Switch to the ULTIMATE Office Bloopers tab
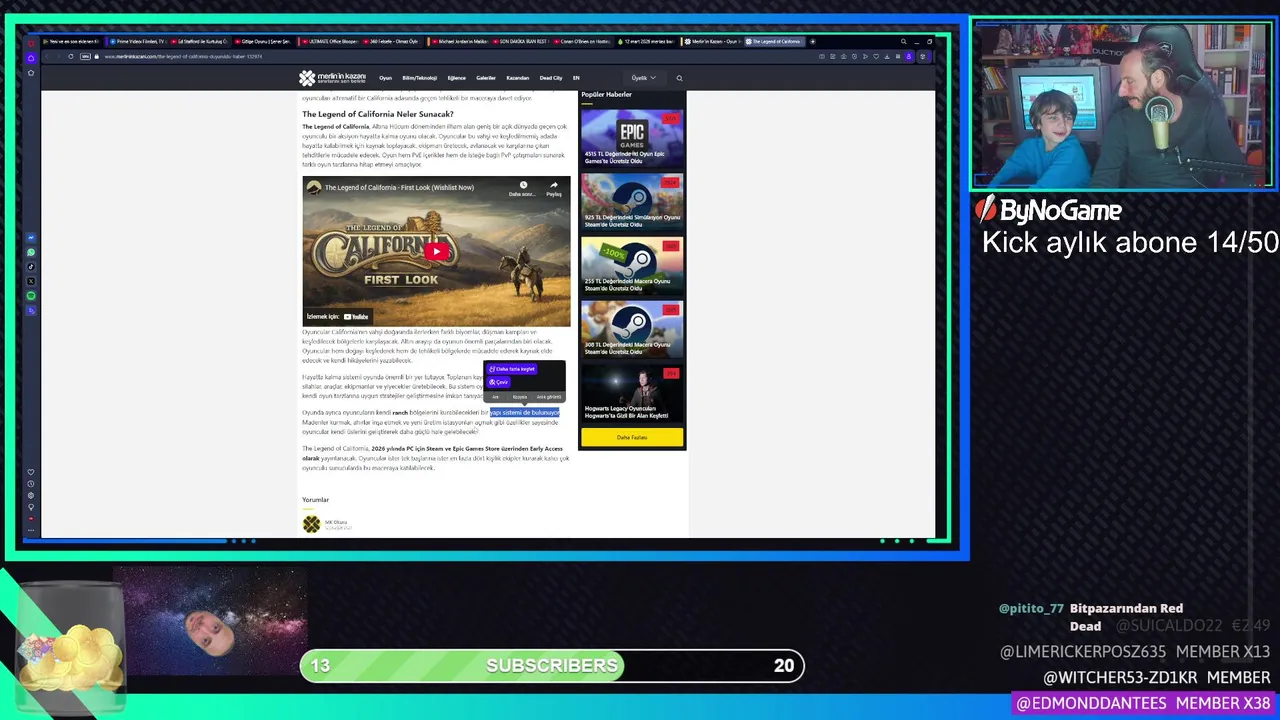This screenshot has height=720, width=1280. (332, 42)
